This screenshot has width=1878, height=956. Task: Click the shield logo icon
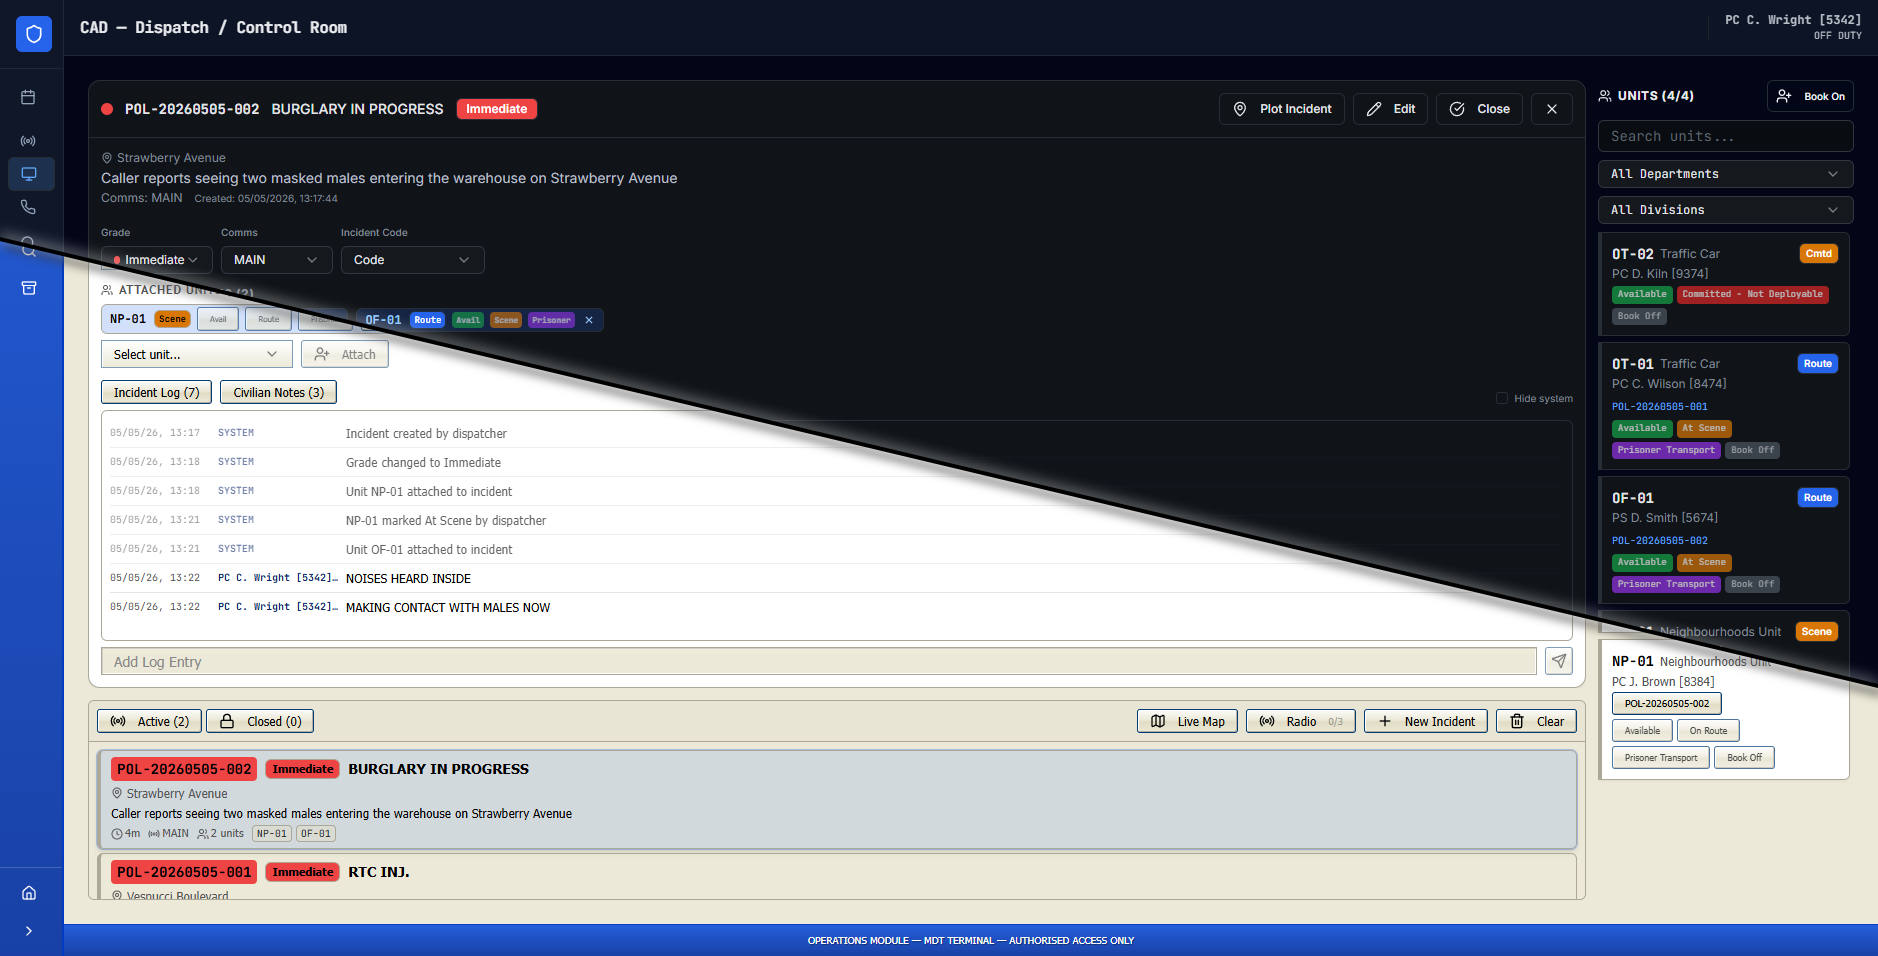pyautogui.click(x=34, y=34)
